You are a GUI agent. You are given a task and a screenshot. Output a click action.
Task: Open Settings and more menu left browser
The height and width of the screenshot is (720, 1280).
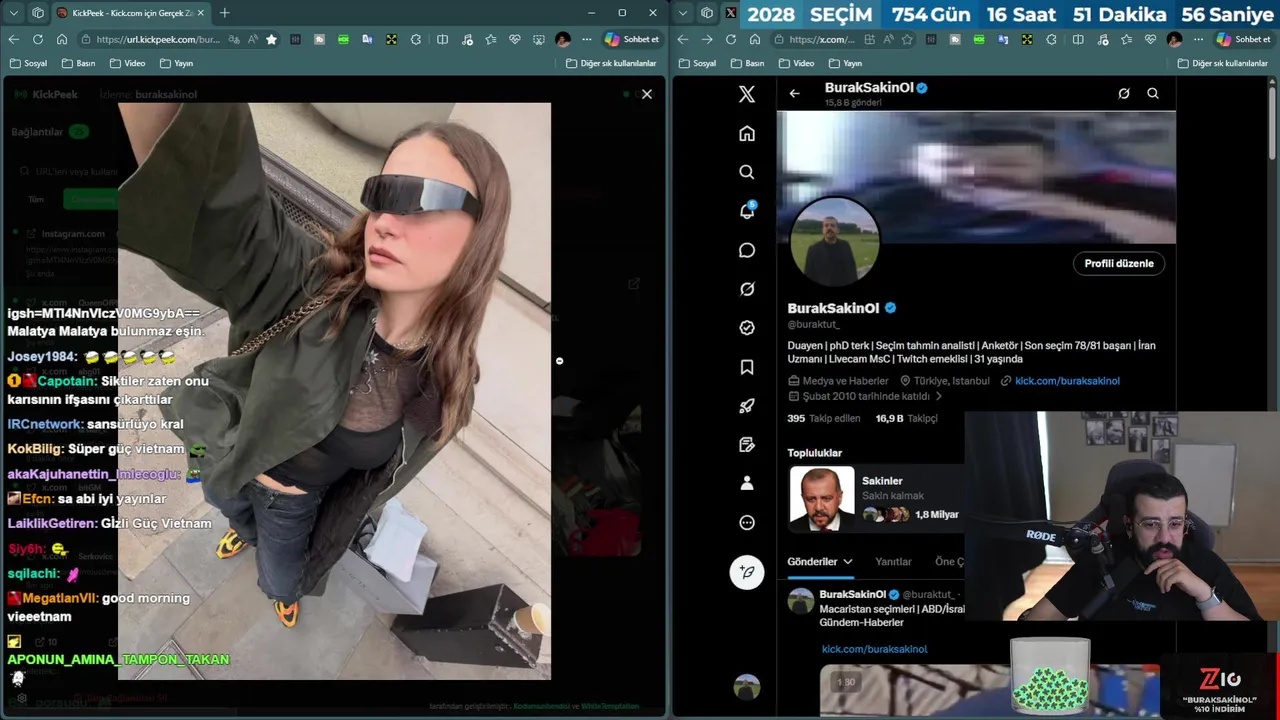pos(587,39)
